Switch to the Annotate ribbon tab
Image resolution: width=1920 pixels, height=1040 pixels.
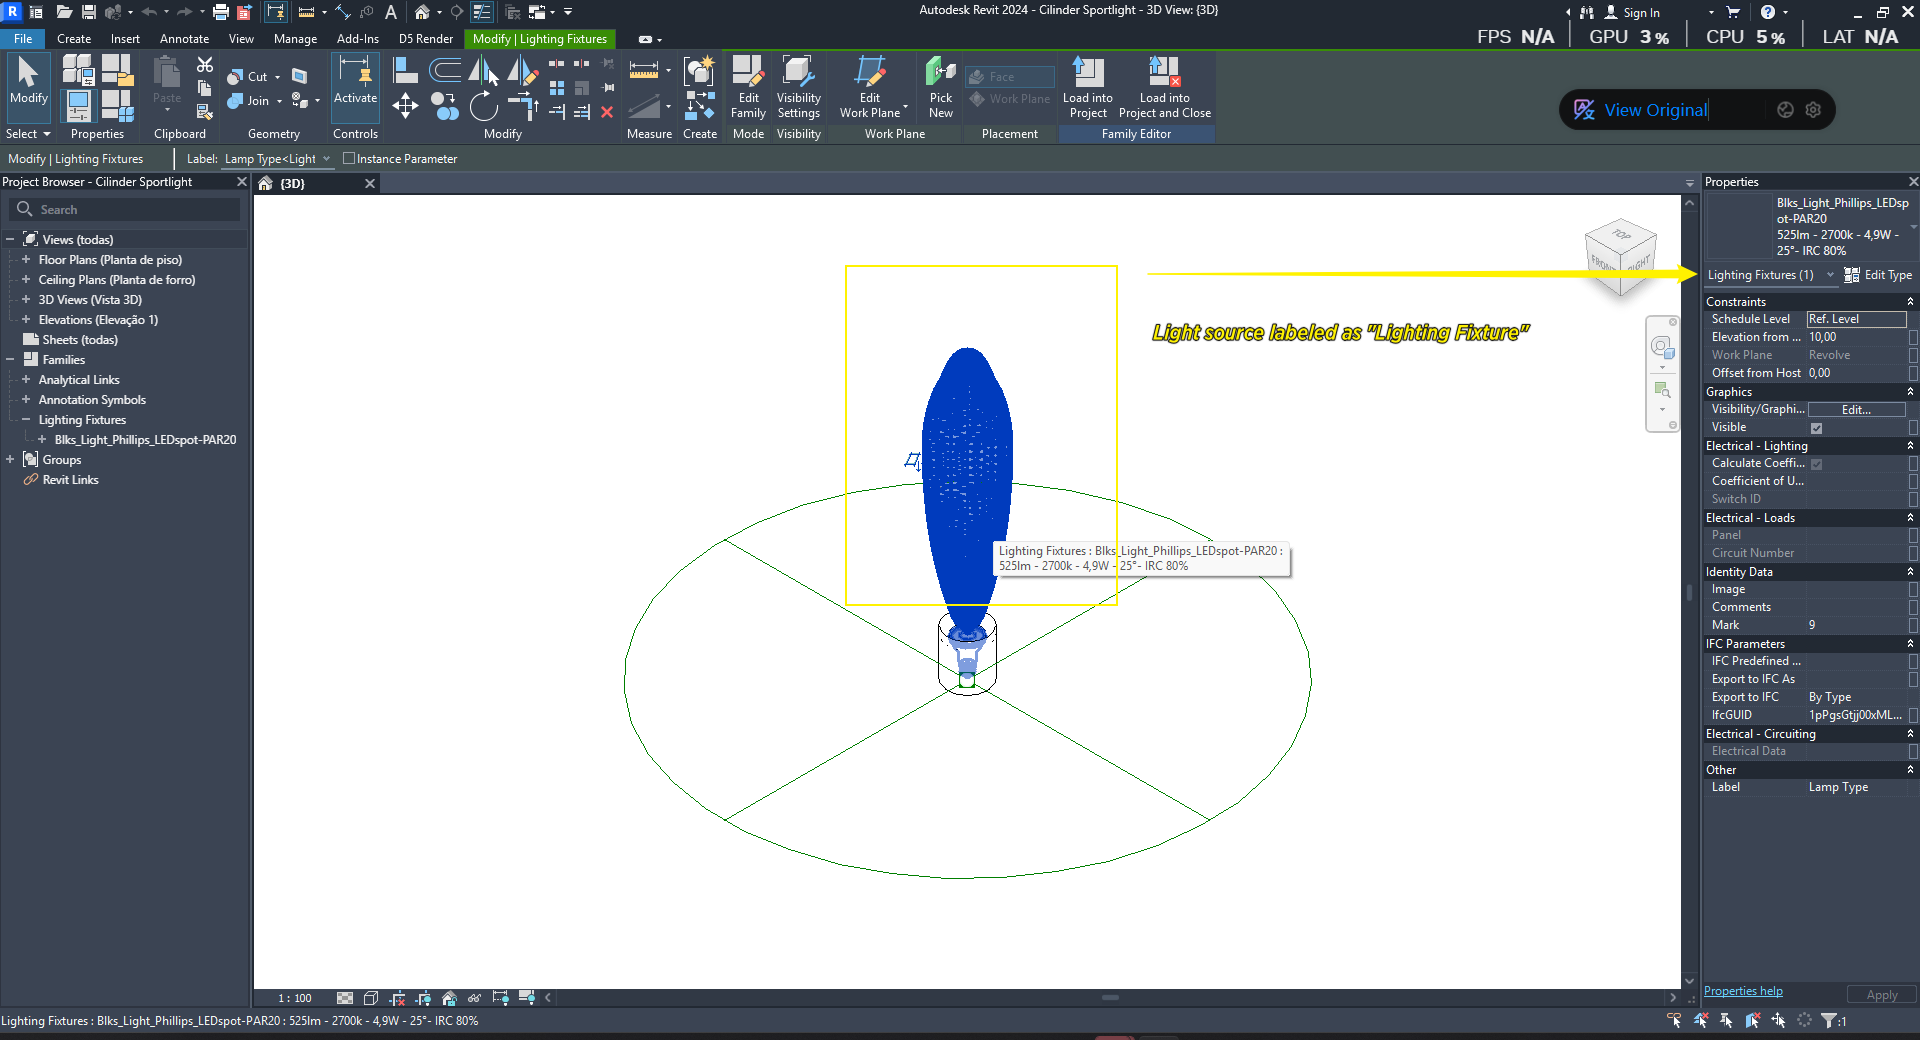(184, 38)
